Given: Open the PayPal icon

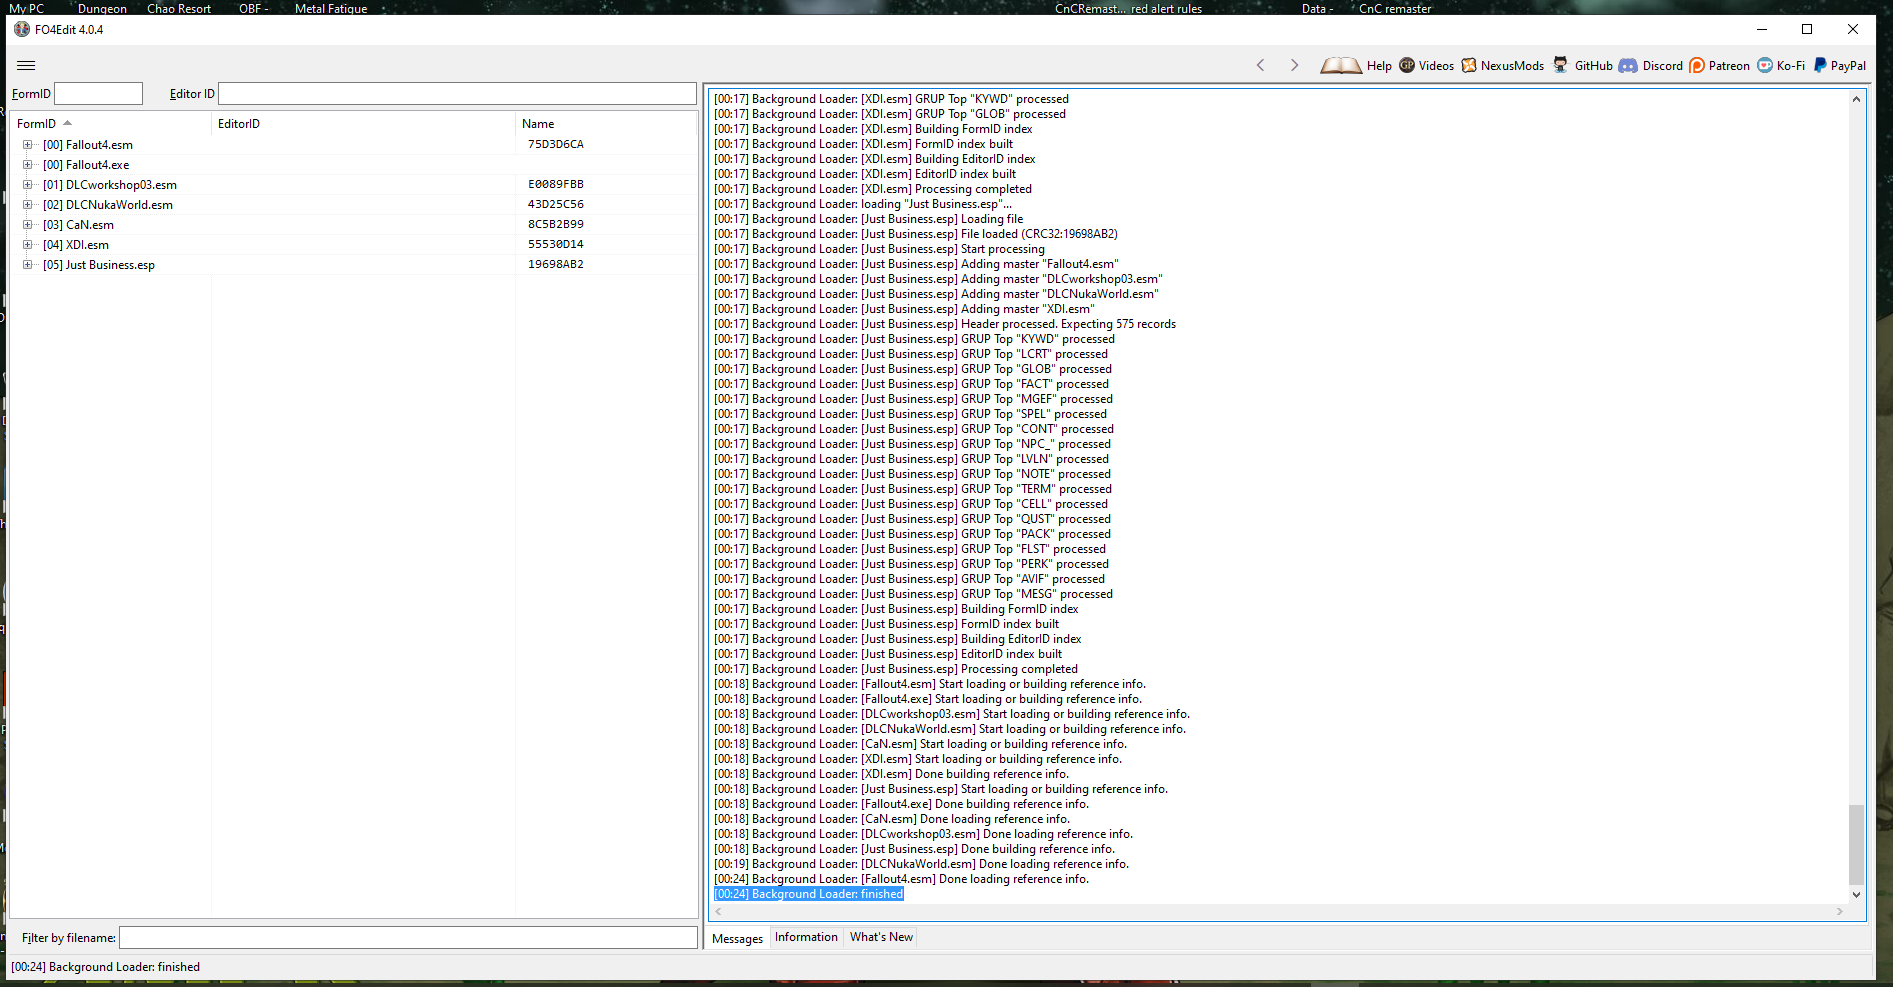Looking at the screenshot, I should click(x=1820, y=65).
